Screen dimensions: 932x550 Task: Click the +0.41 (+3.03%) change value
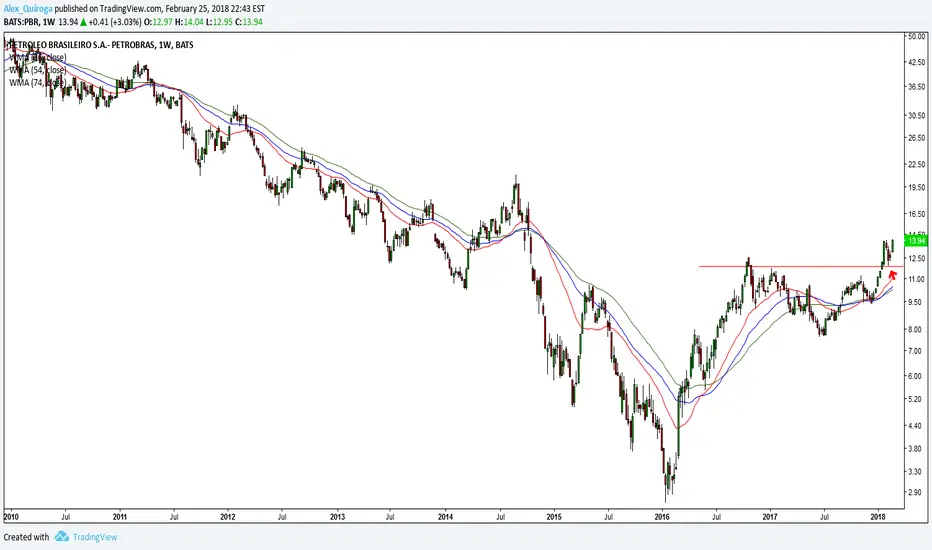click(x=115, y=22)
